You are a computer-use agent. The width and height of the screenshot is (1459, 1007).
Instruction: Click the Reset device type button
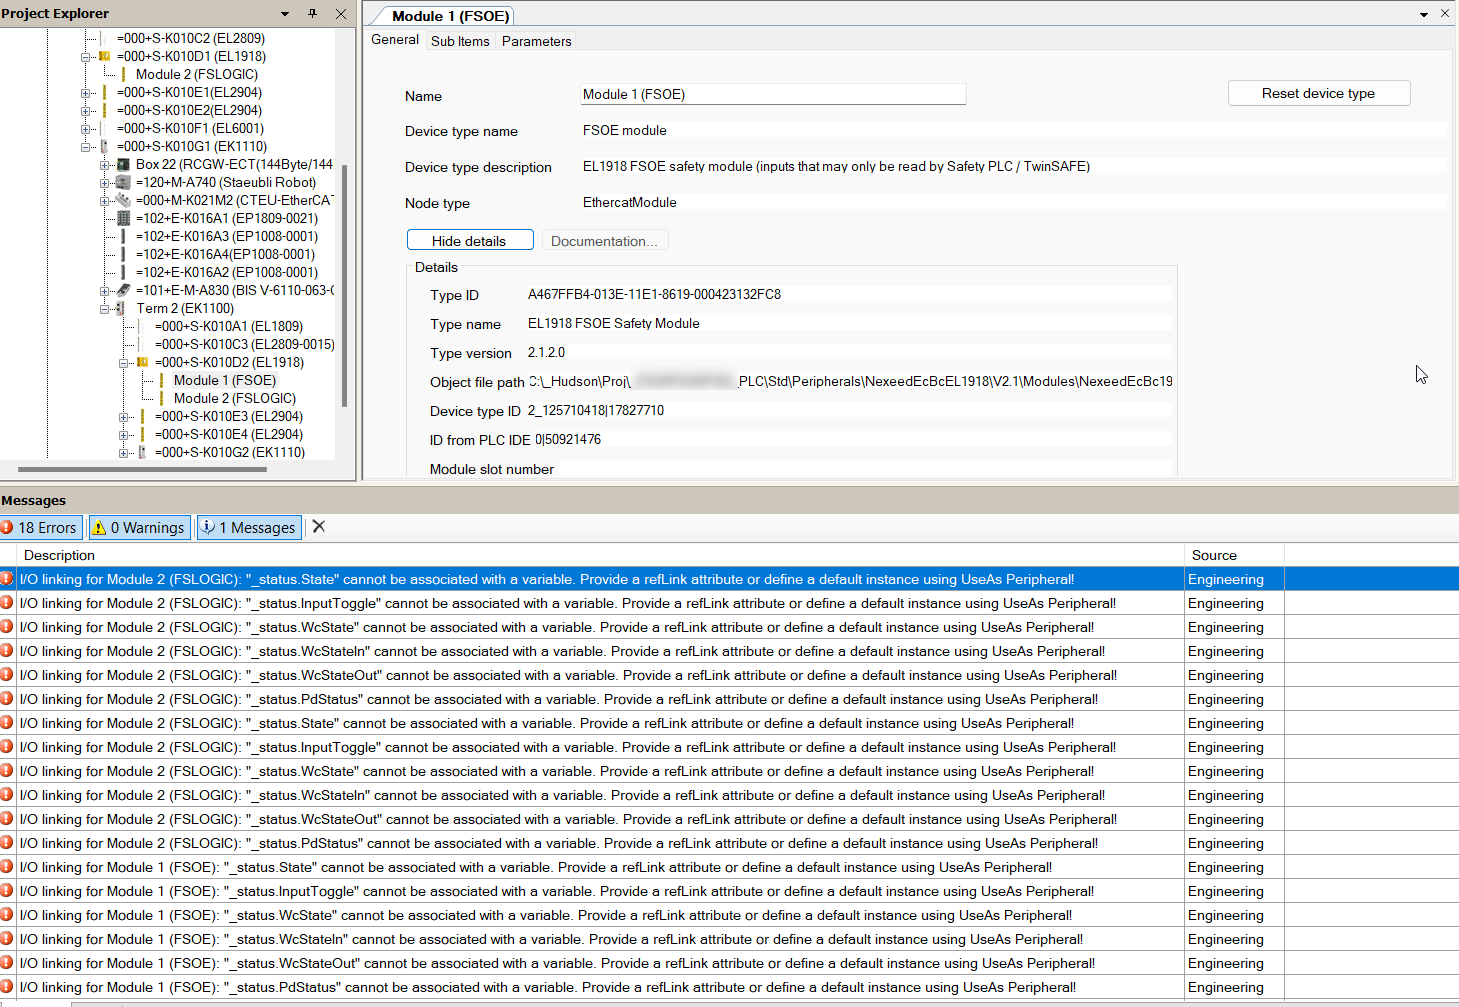[1318, 93]
